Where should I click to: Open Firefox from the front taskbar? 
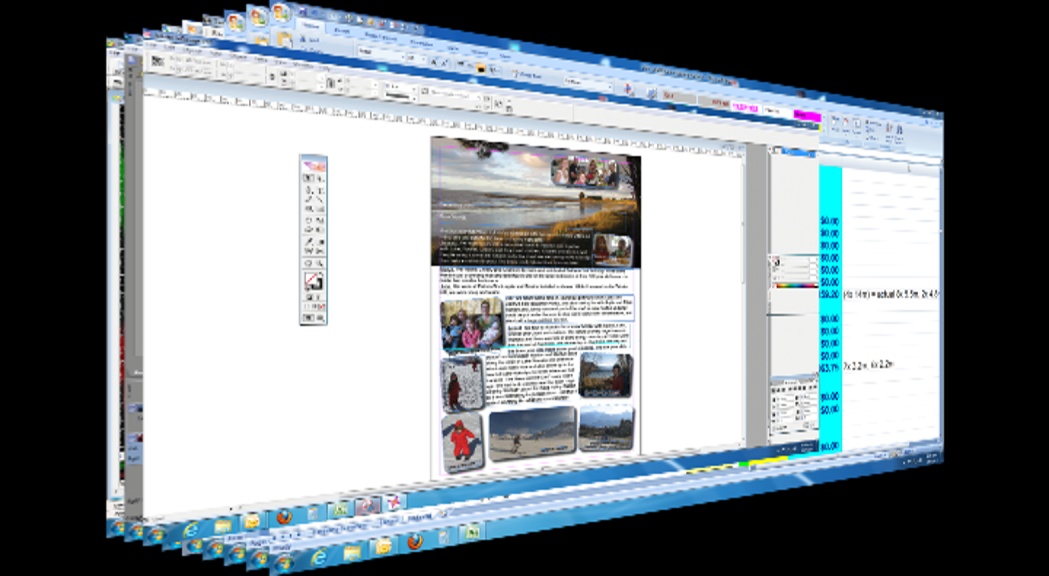tap(414, 541)
